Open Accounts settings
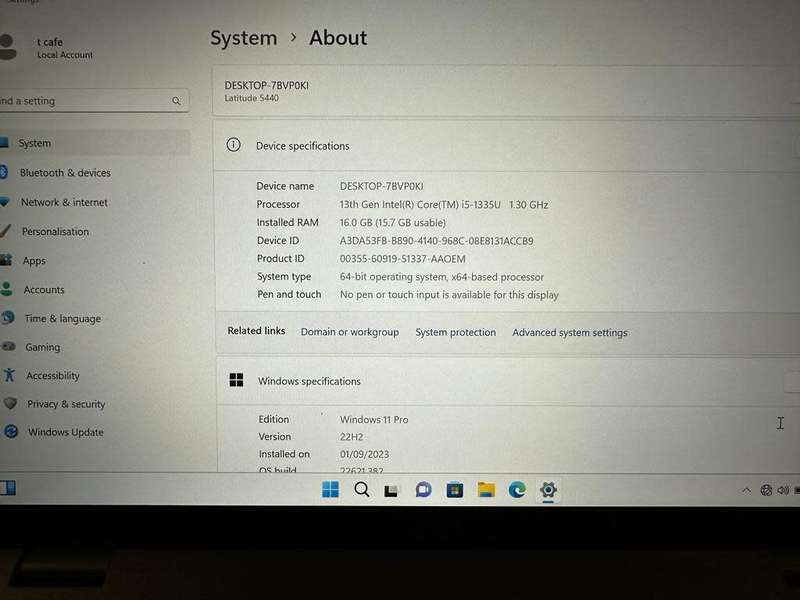The height and width of the screenshot is (600, 800). [x=94, y=290]
